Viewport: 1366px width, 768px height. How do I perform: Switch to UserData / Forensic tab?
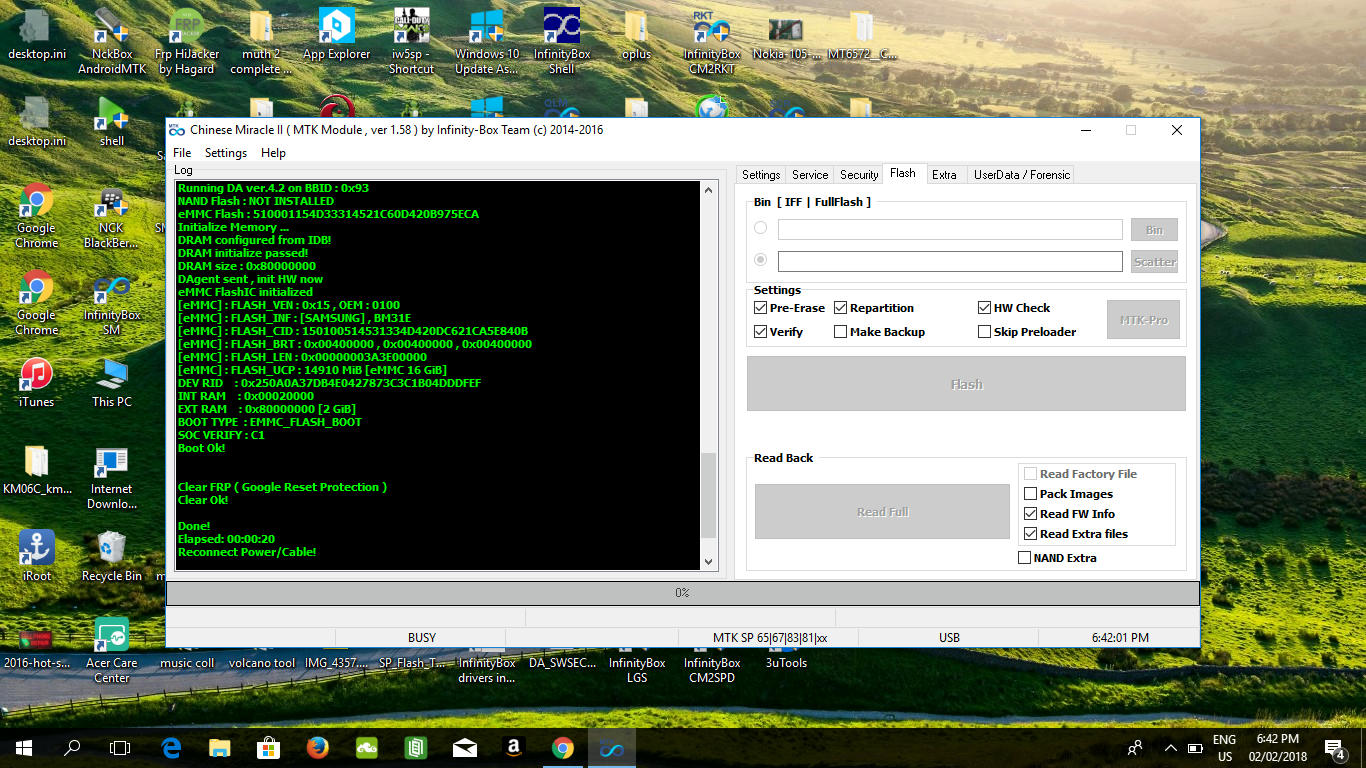coord(1022,175)
